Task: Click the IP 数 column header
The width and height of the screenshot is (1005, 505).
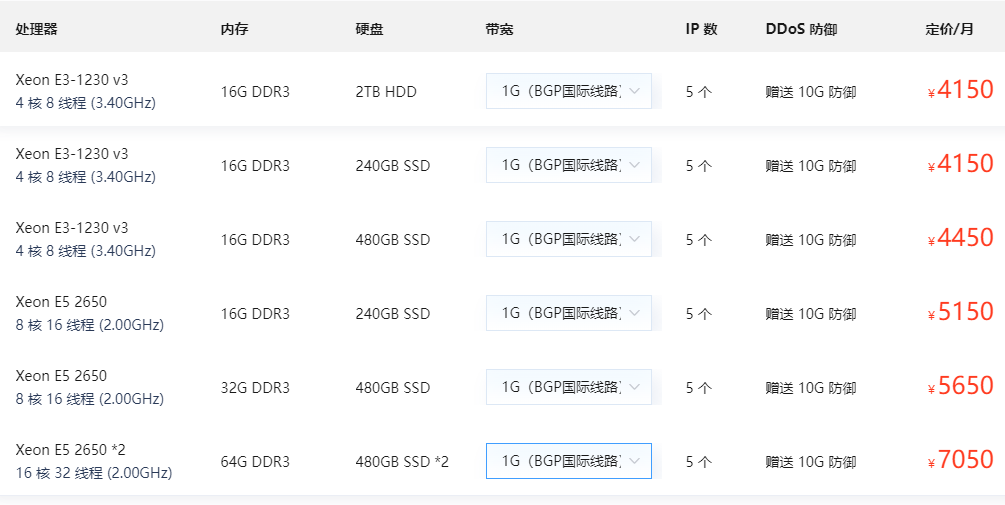Action: tap(701, 29)
